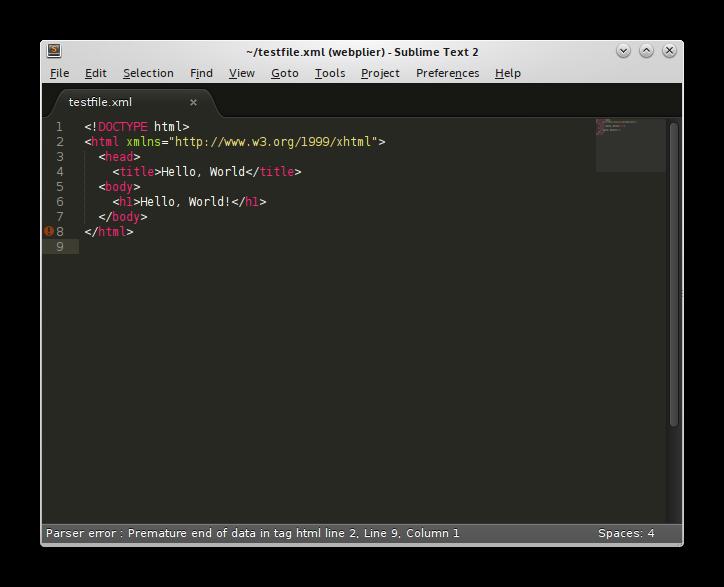Viewport: 724px width, 587px height.
Task: Close the Sublime Text window
Action: point(669,51)
